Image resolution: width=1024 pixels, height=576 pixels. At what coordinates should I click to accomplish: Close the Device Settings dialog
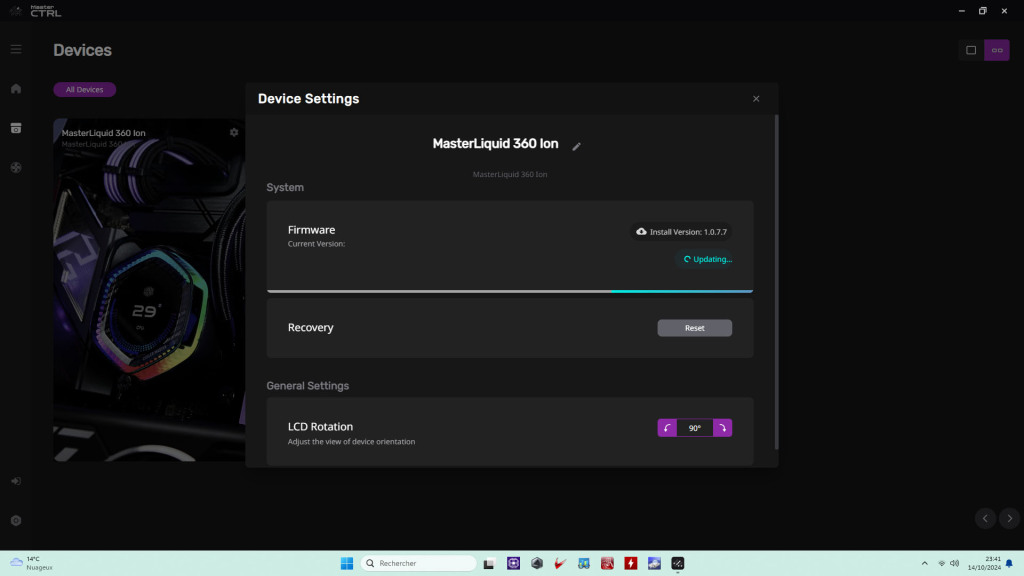click(x=756, y=99)
